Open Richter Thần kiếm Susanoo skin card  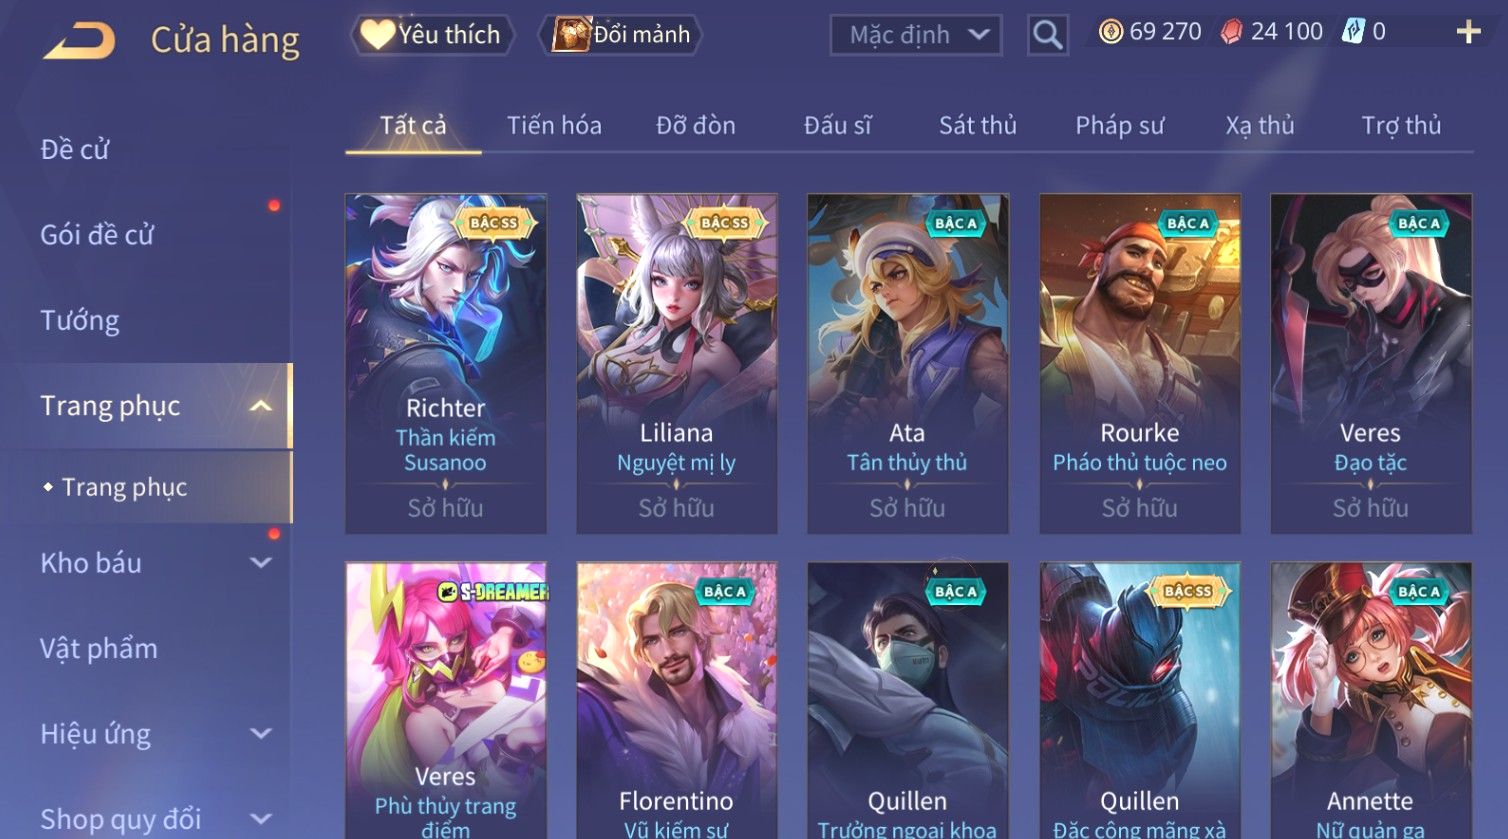click(x=446, y=364)
